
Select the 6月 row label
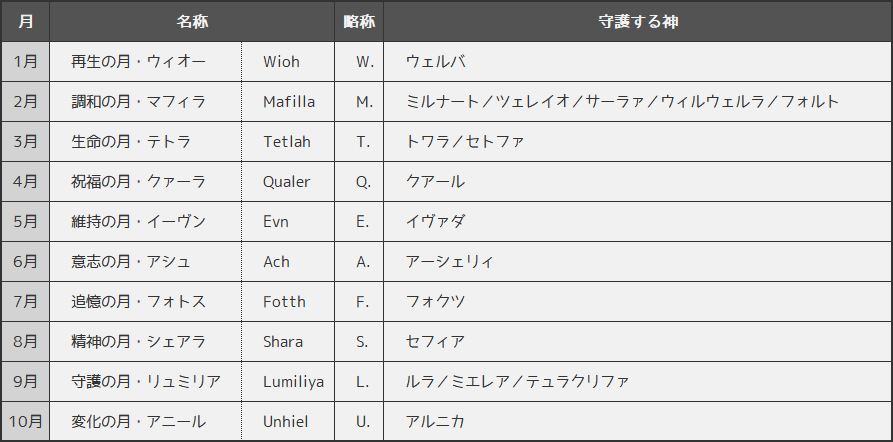(x=26, y=262)
